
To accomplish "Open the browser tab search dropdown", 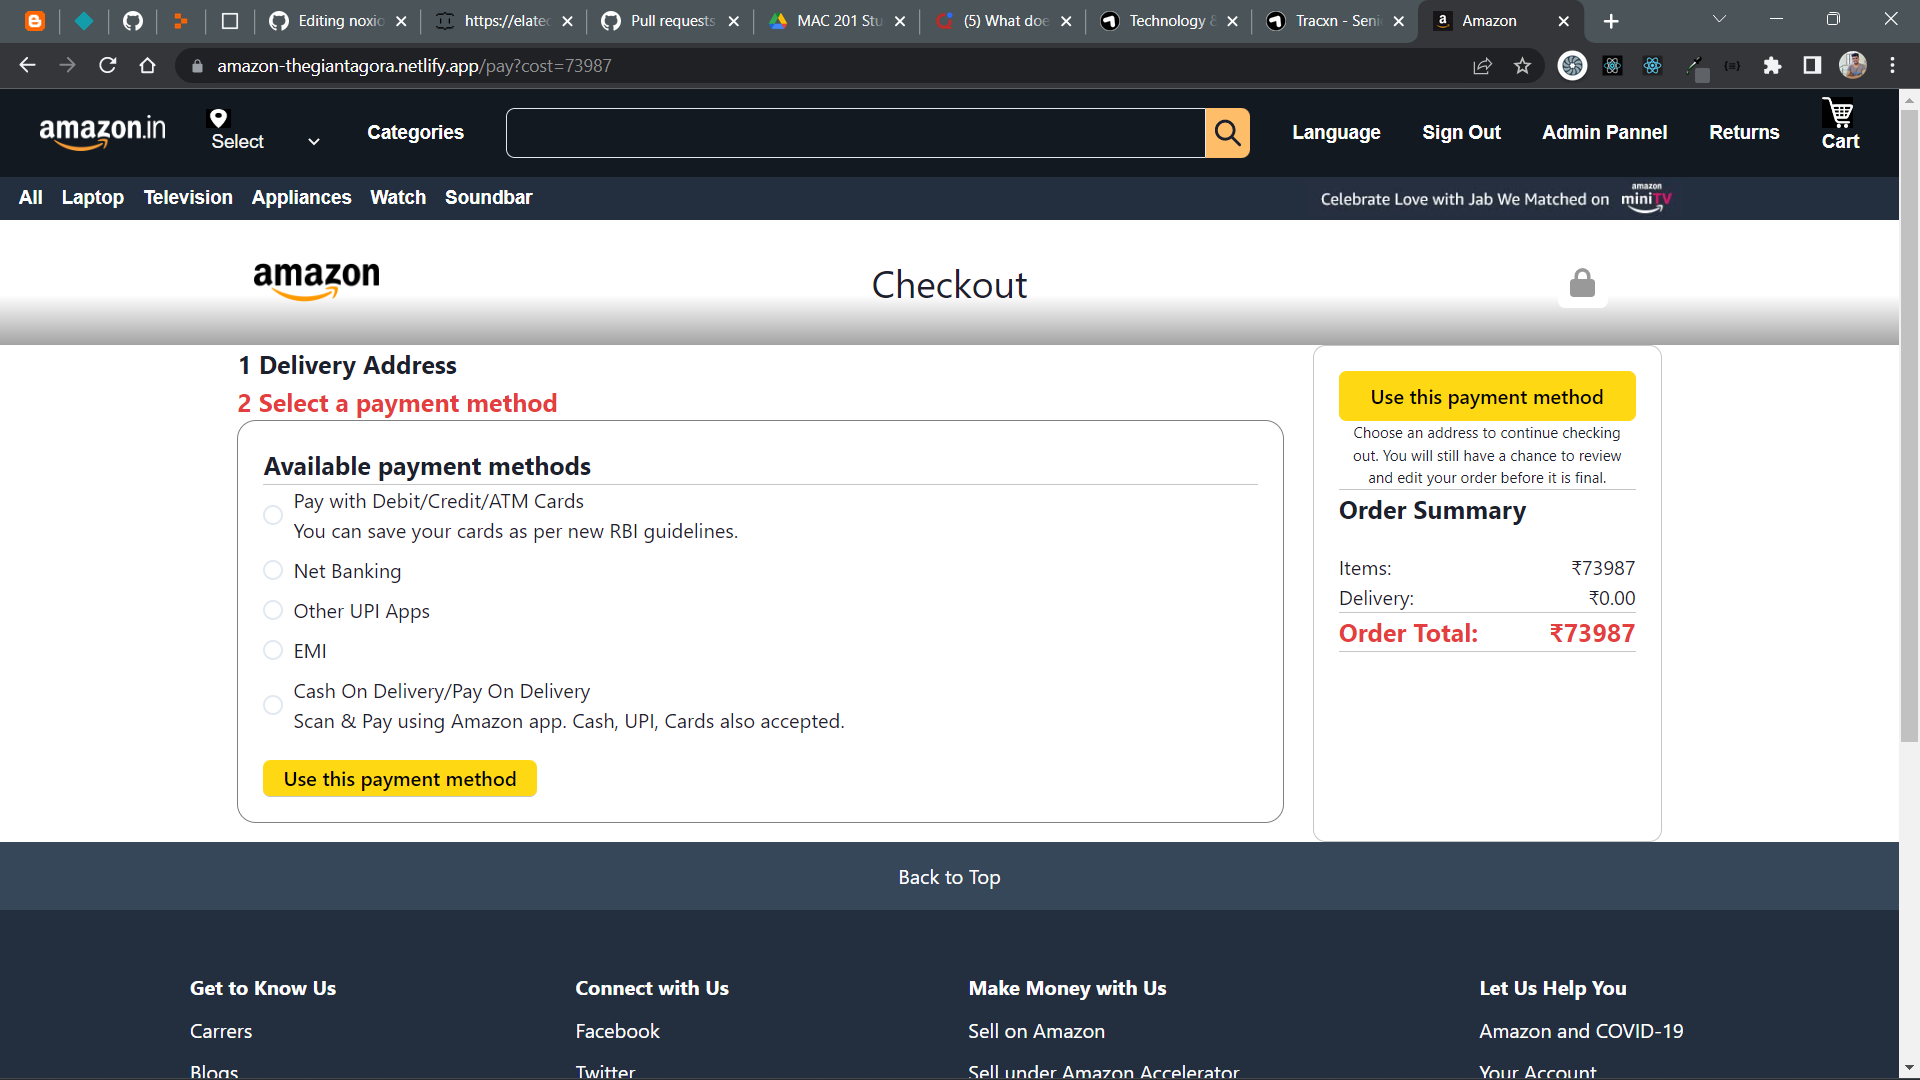I will [1719, 19].
